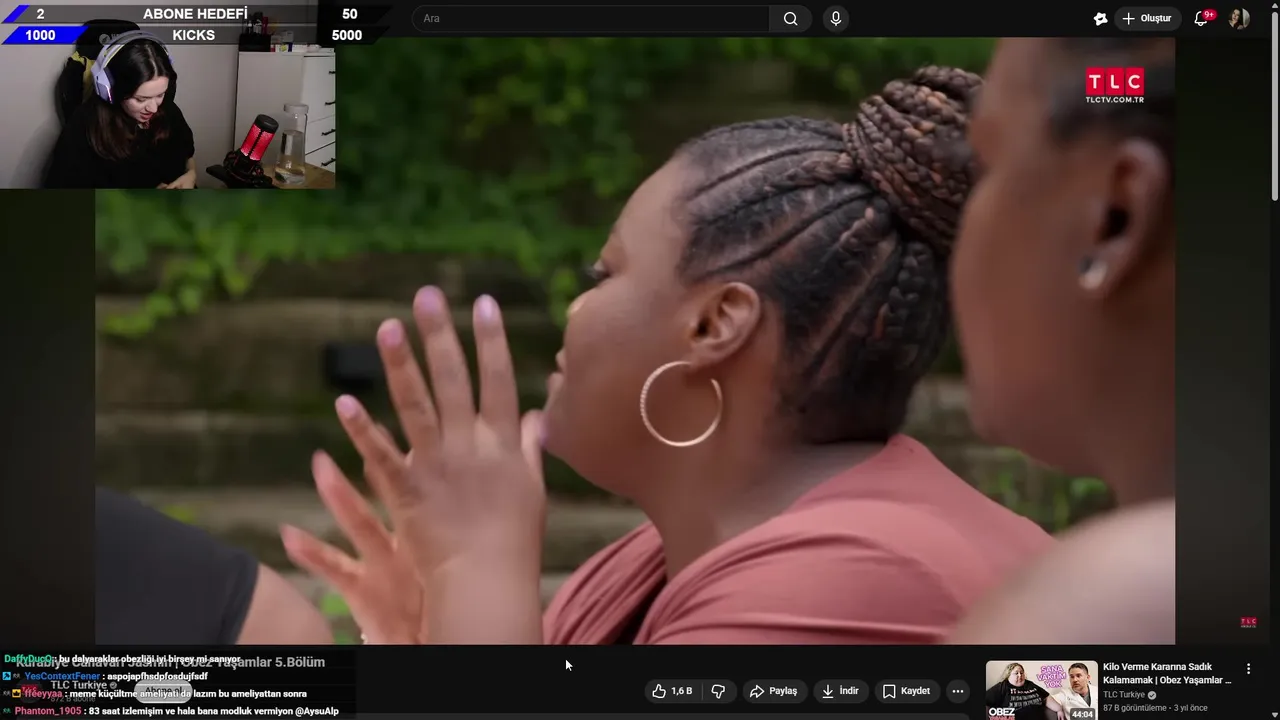Open recommended video thumbnail 44:04
This screenshot has width=1280, height=720.
pos(1041,690)
